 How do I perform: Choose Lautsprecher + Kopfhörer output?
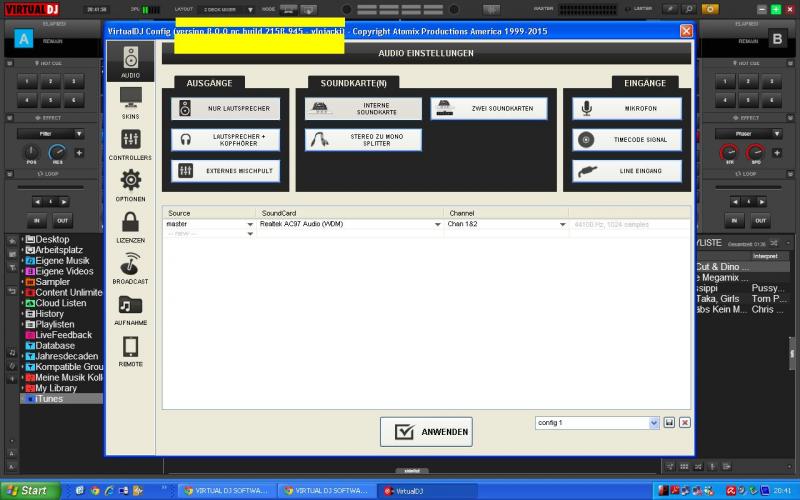pyautogui.click(x=226, y=140)
